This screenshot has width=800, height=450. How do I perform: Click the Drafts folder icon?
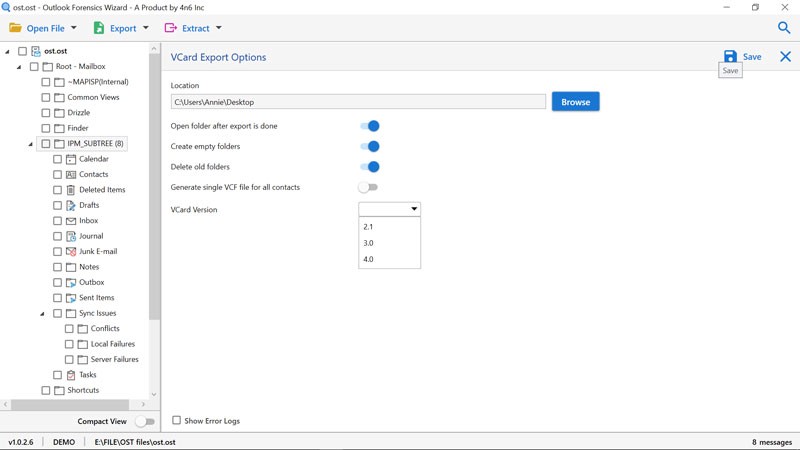(71, 205)
